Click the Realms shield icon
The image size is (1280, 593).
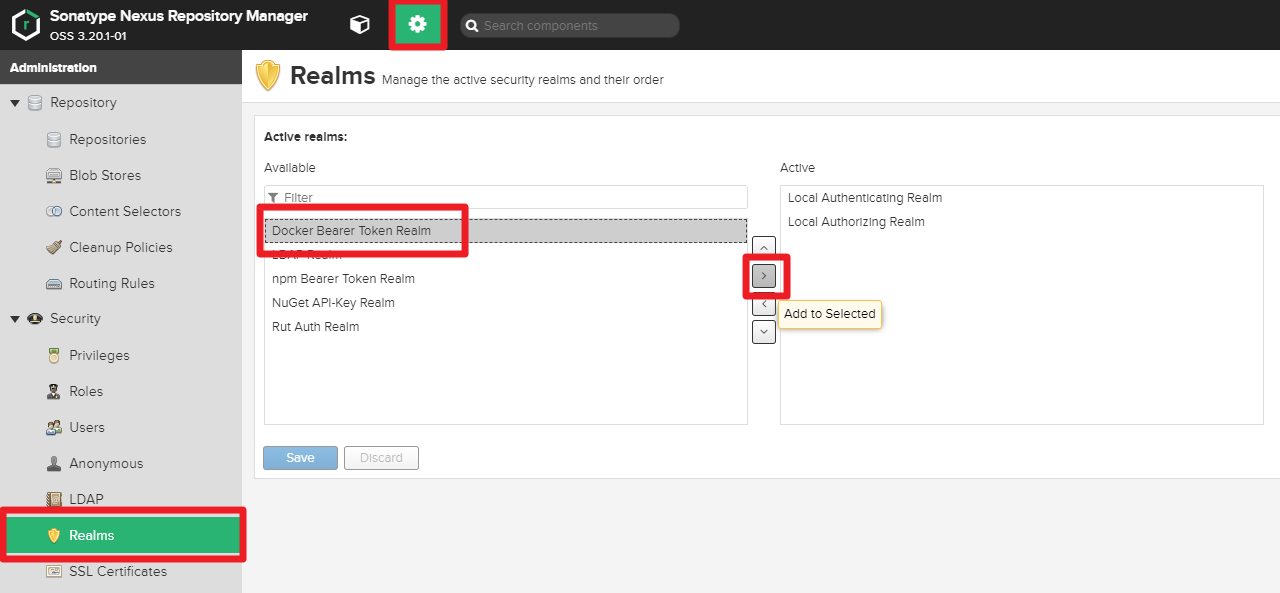[54, 535]
